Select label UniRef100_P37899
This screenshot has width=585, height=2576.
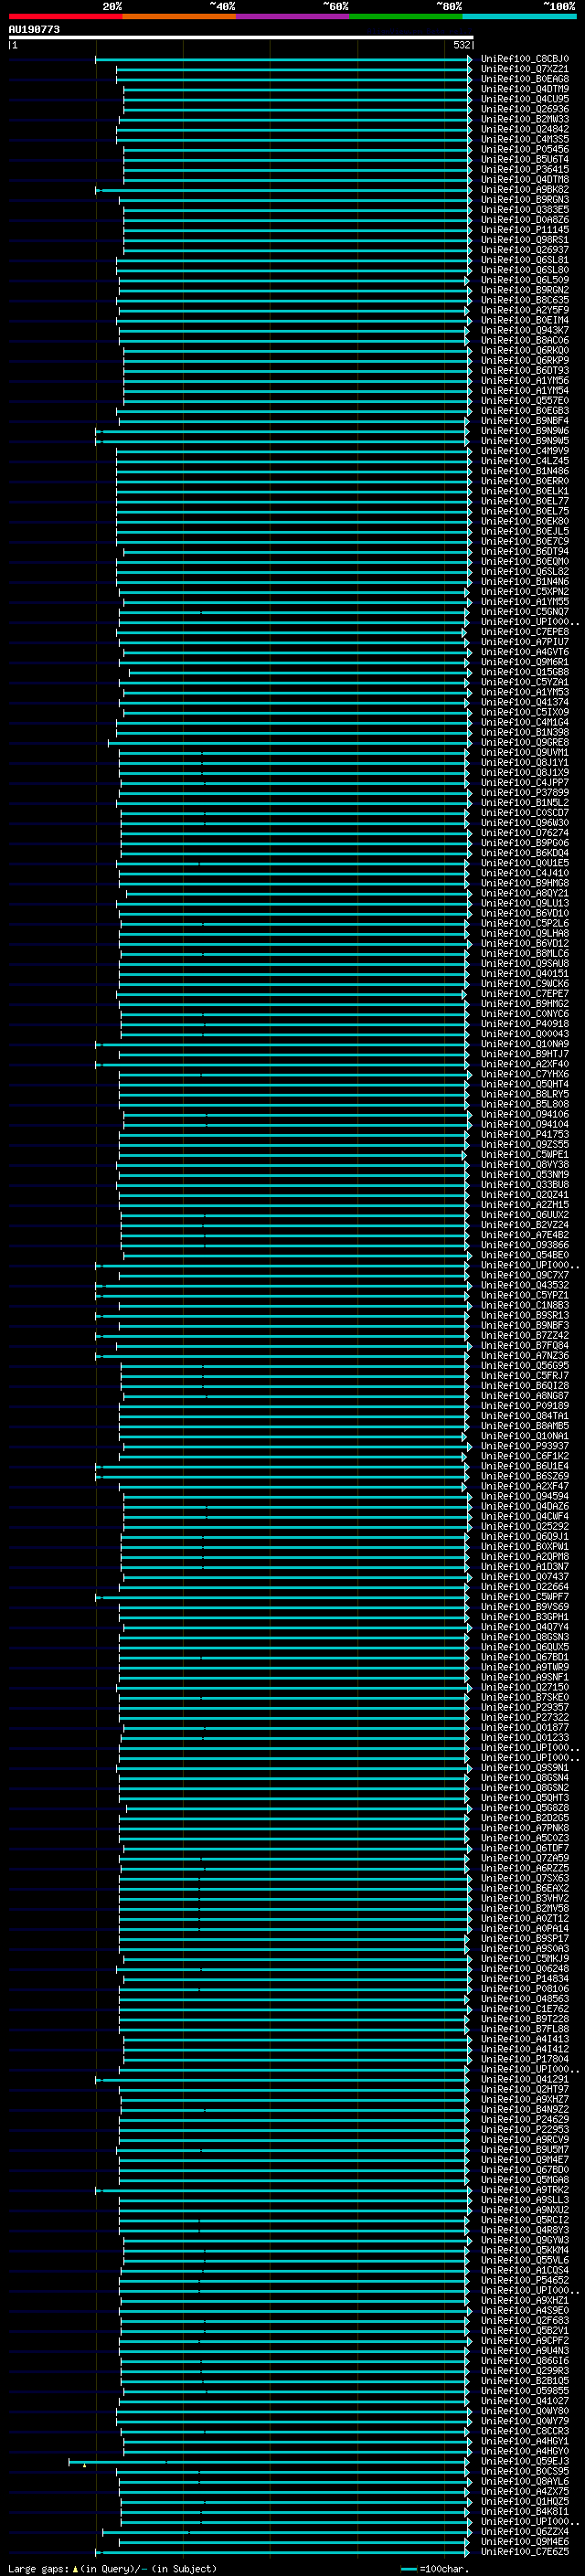pyautogui.click(x=525, y=792)
